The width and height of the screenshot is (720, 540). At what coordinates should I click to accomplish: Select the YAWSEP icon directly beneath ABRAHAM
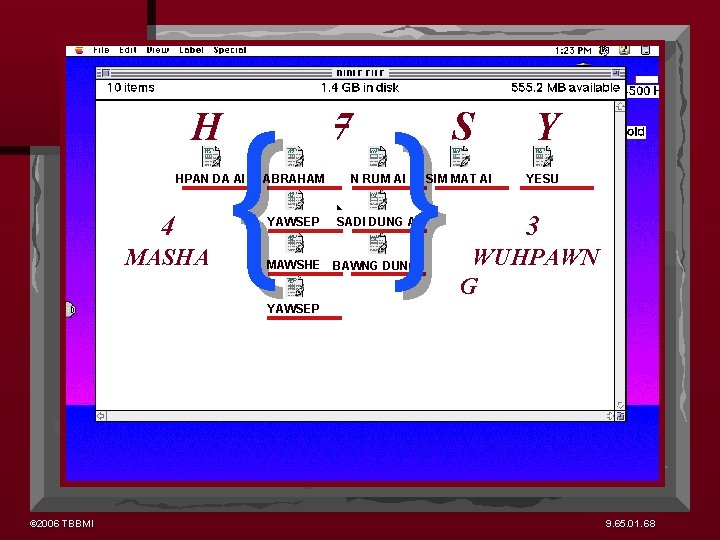(x=295, y=201)
